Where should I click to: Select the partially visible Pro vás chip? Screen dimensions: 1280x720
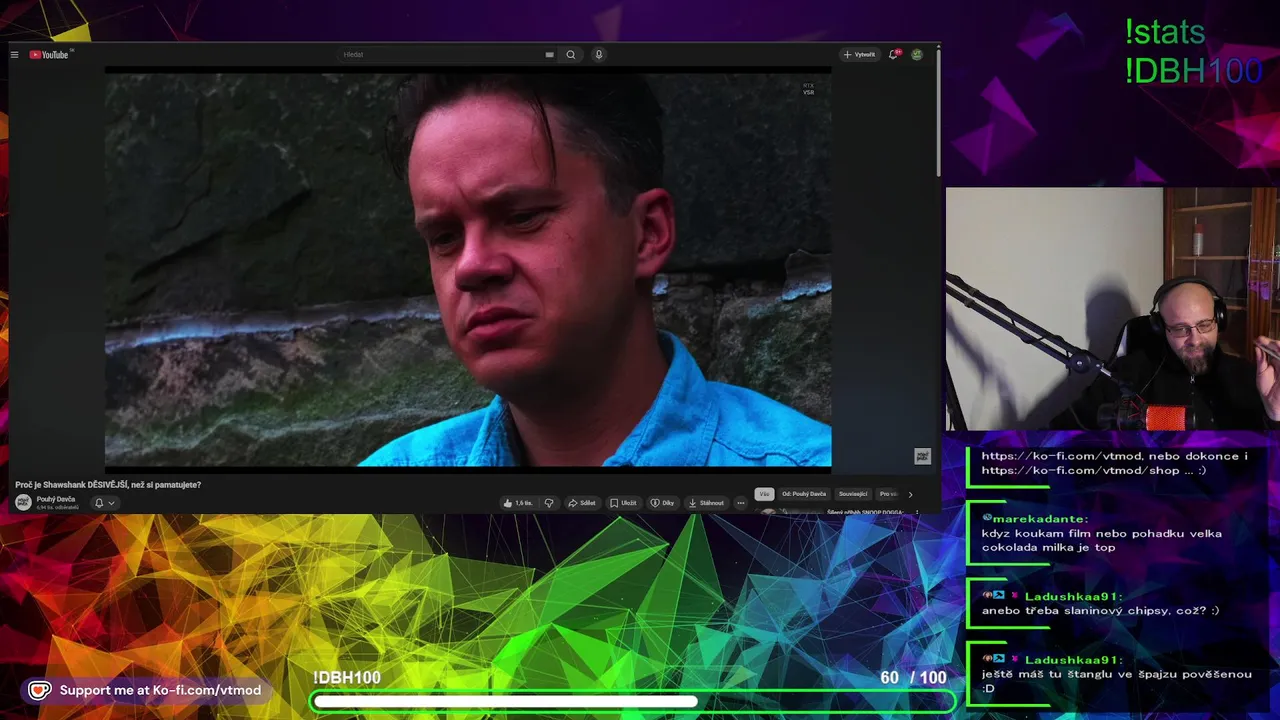click(888, 494)
